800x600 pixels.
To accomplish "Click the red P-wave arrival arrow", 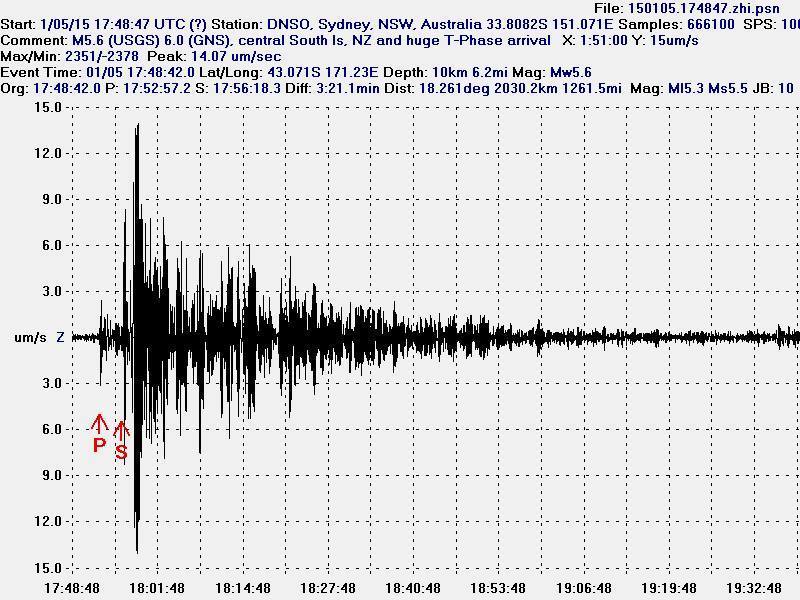I will pos(100,424).
